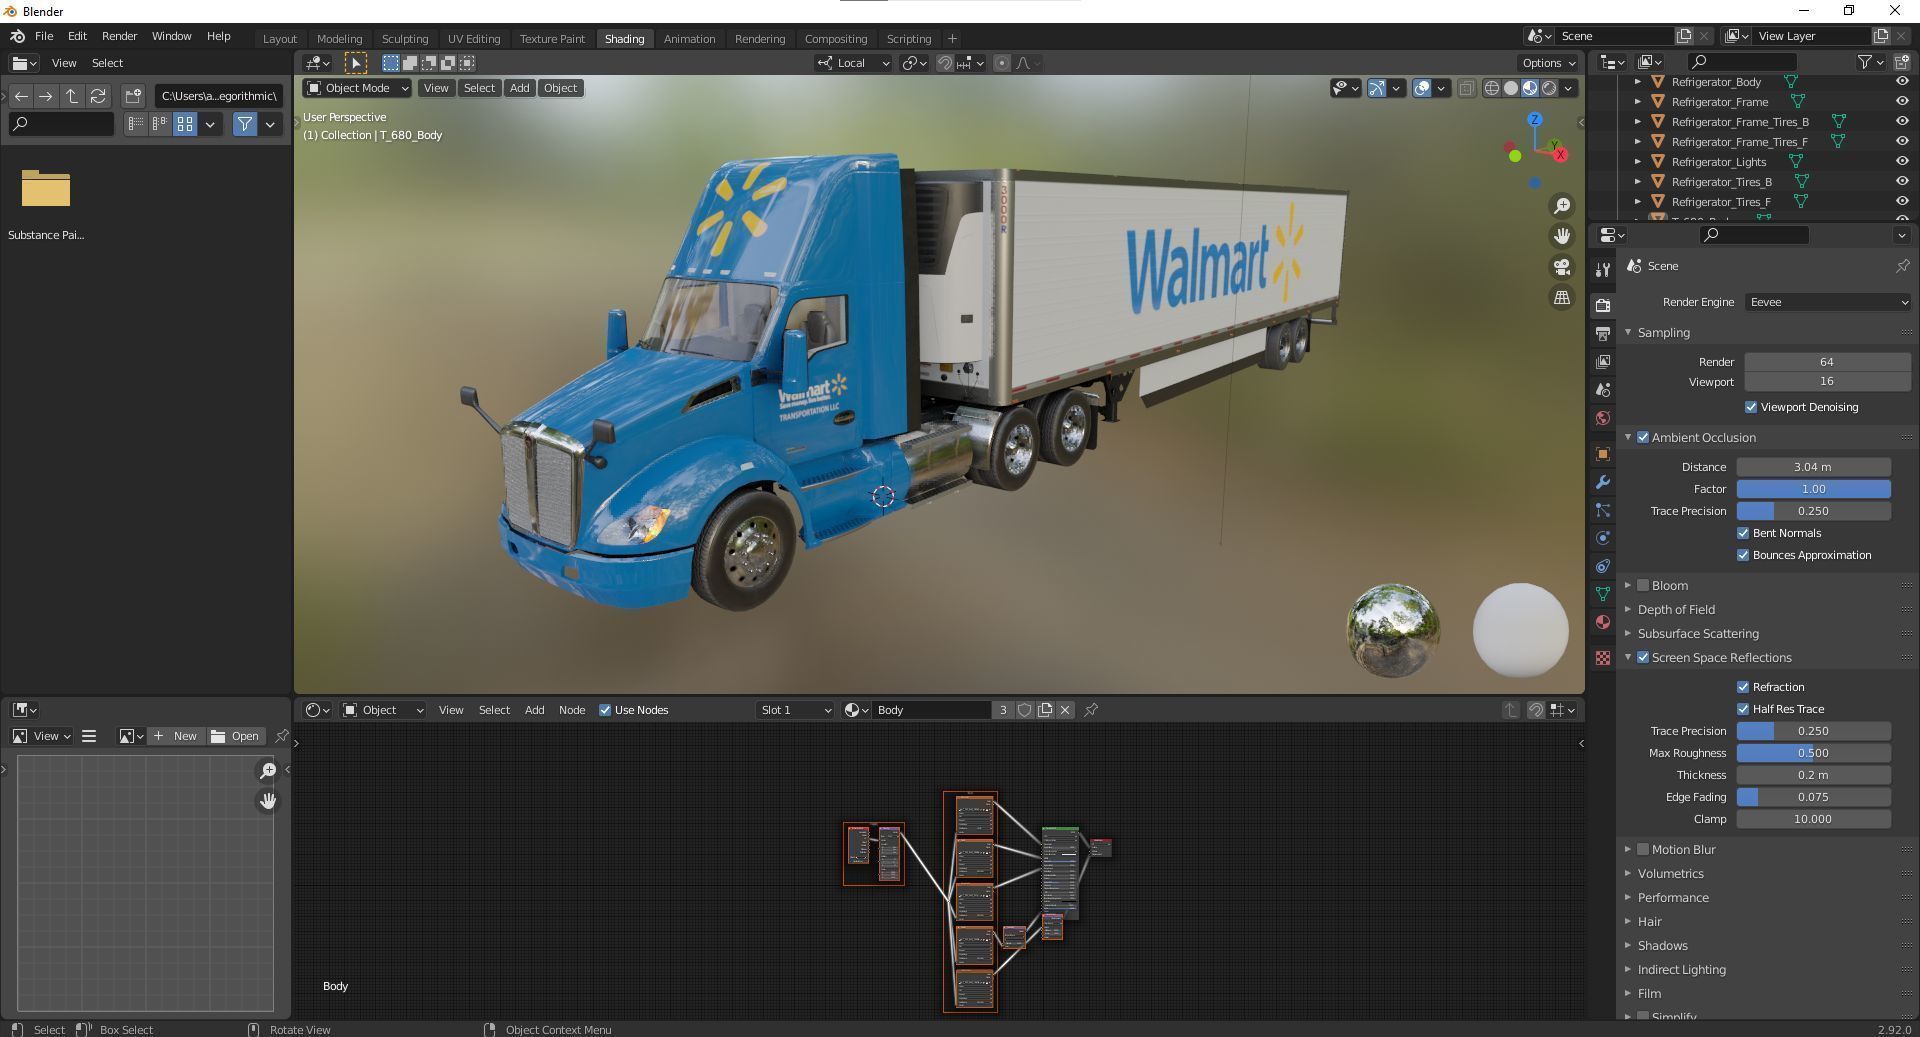The width and height of the screenshot is (1920, 1037).
Task: Click Open in the image editor
Action: click(235, 736)
